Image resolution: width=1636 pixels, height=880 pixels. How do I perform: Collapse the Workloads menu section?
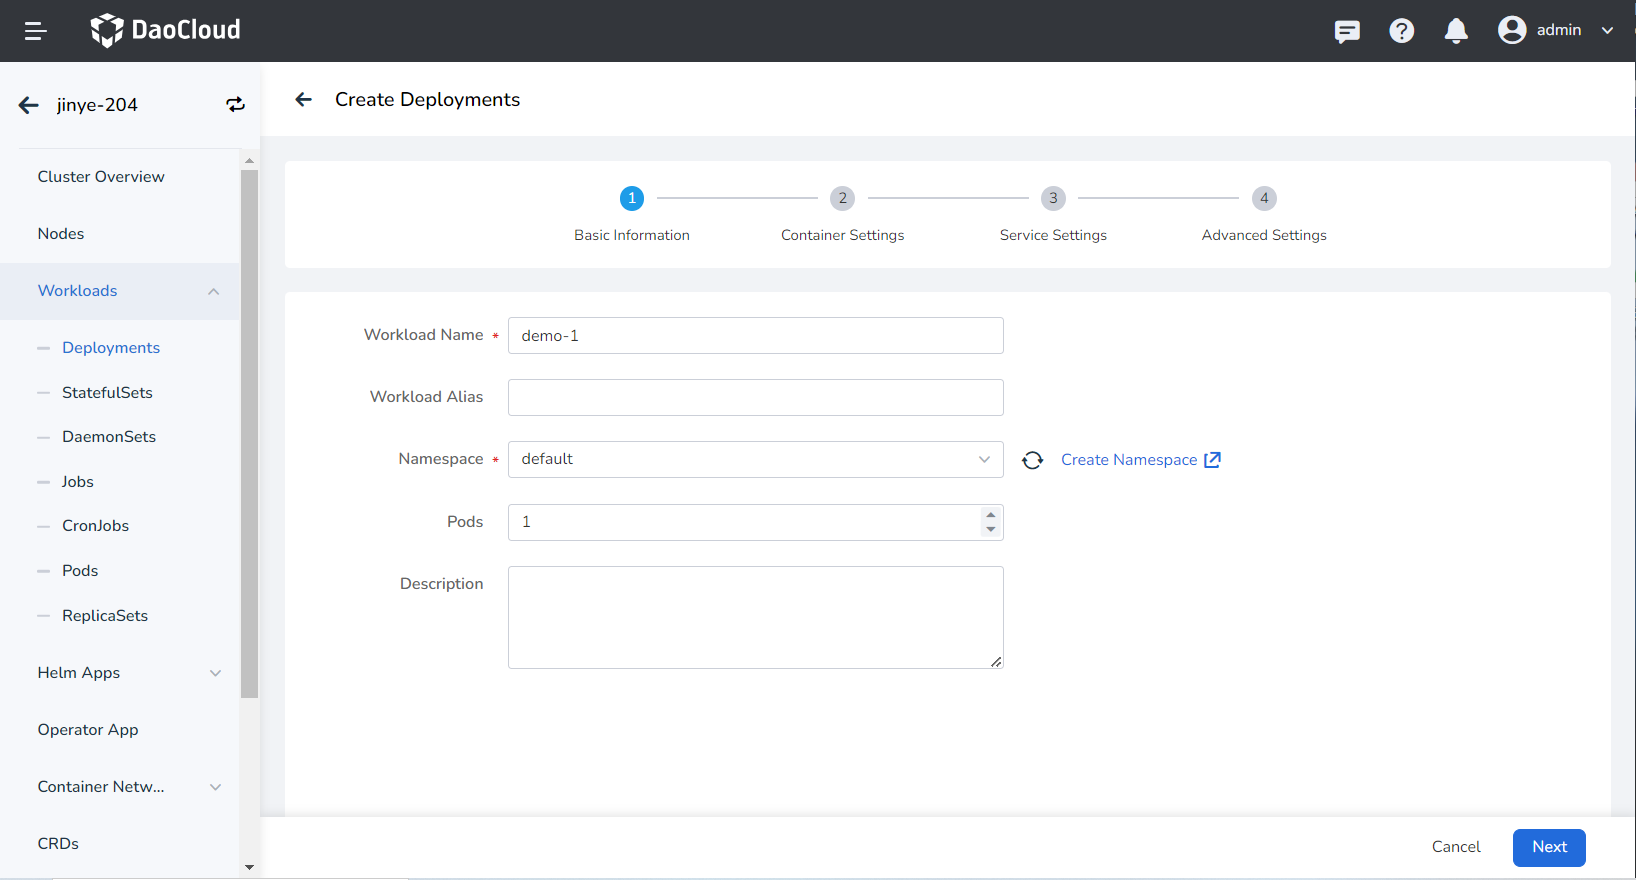tap(213, 291)
